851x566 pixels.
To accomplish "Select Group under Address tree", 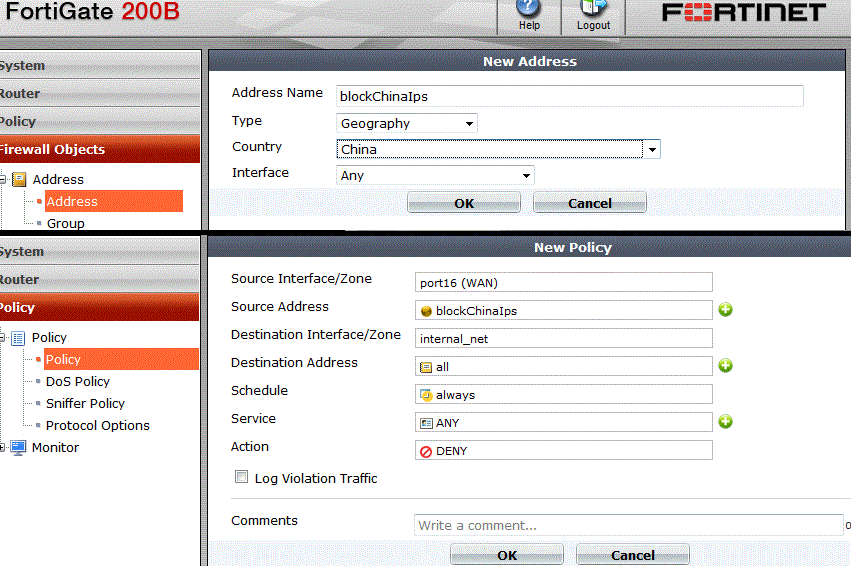I will coord(66,224).
